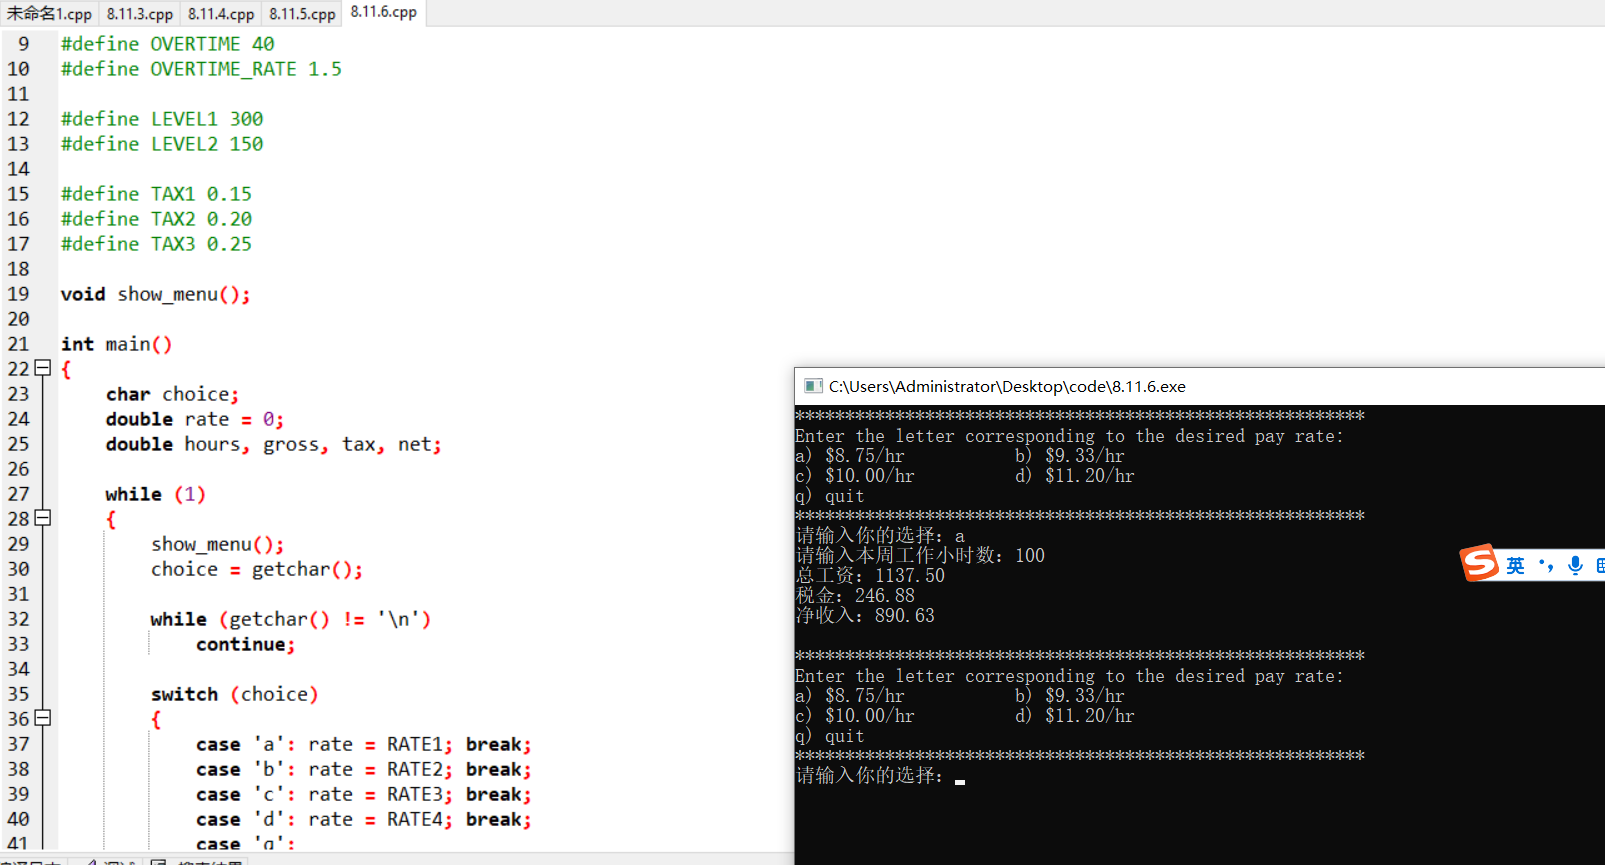Click the 'show_menu();' call at line 29
Image resolution: width=1605 pixels, height=865 pixels.
tap(217, 544)
